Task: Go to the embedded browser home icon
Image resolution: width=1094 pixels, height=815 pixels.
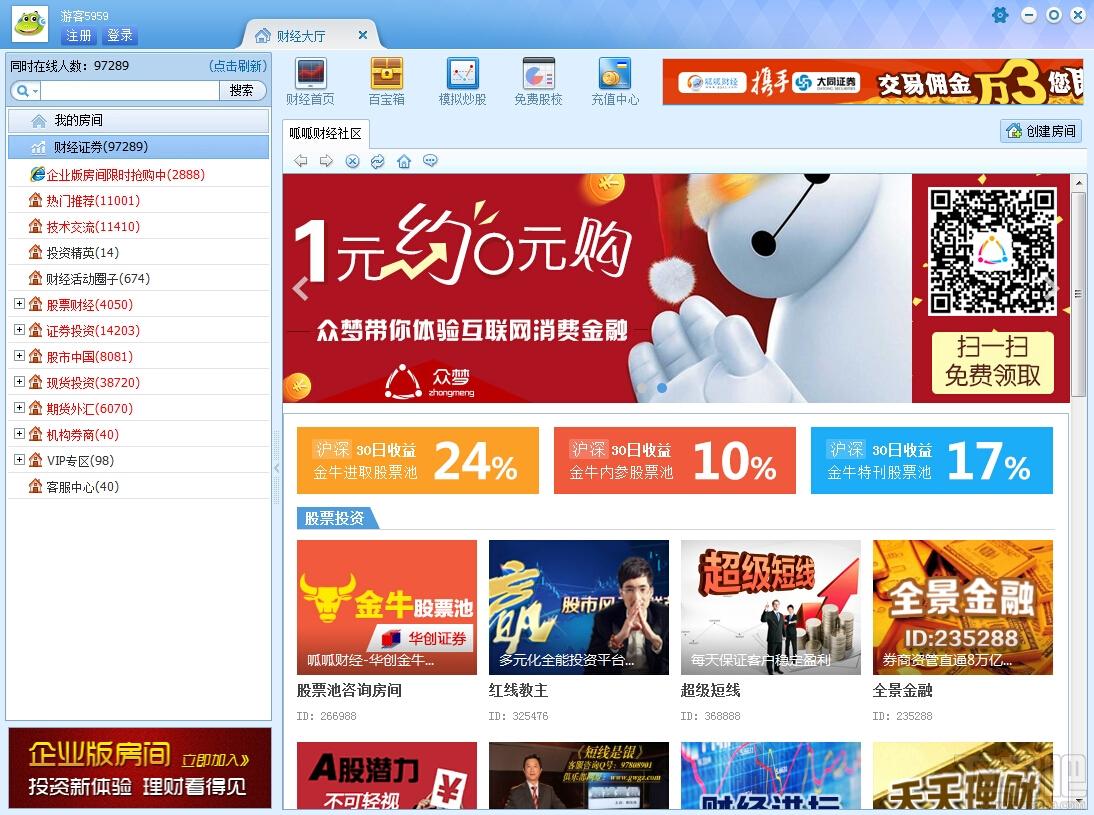Action: (404, 161)
